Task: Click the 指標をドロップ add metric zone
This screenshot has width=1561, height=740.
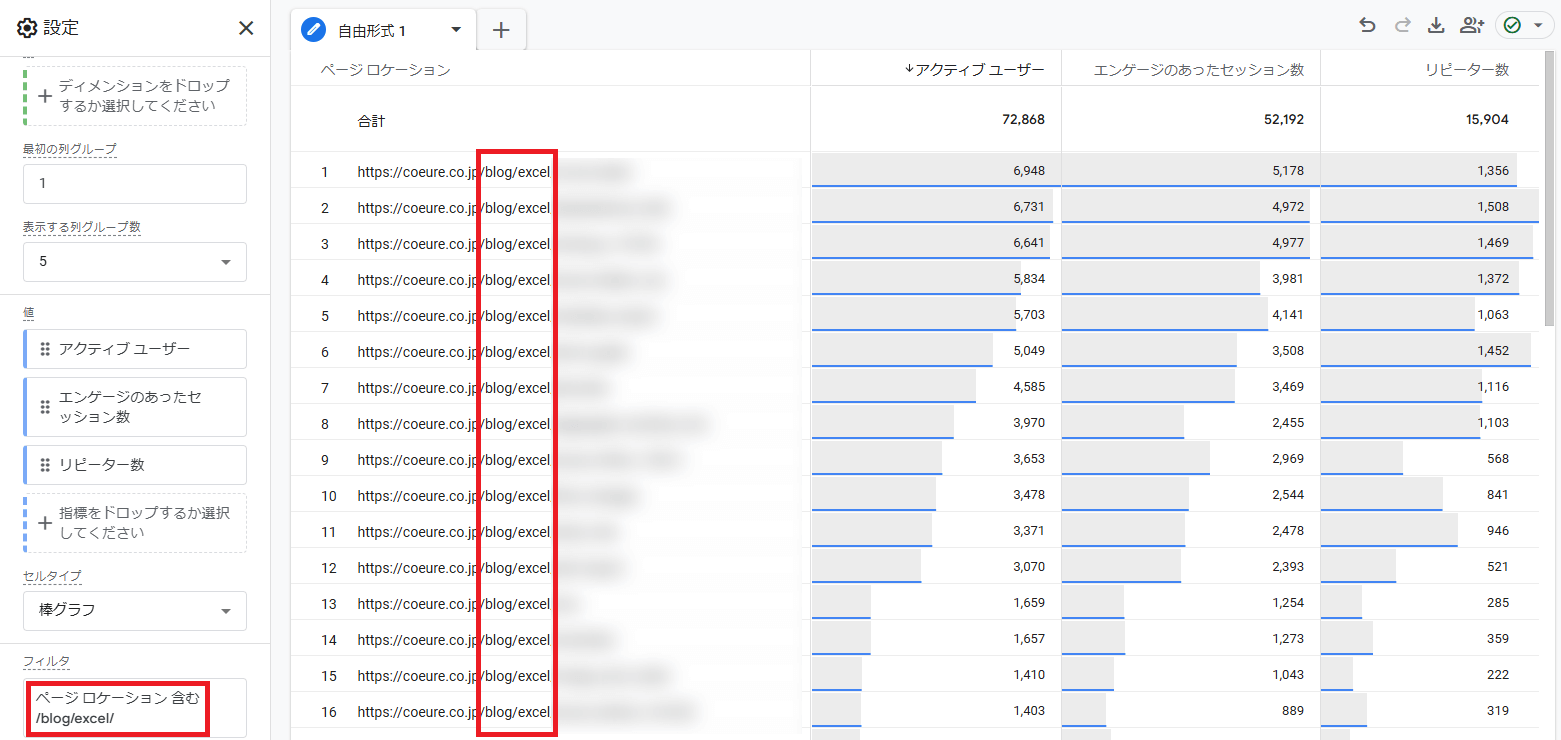Action: tap(135, 523)
